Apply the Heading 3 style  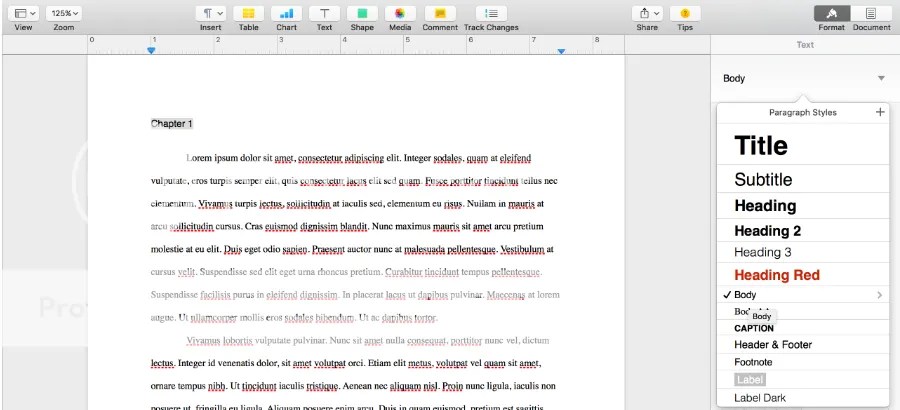coord(803,252)
